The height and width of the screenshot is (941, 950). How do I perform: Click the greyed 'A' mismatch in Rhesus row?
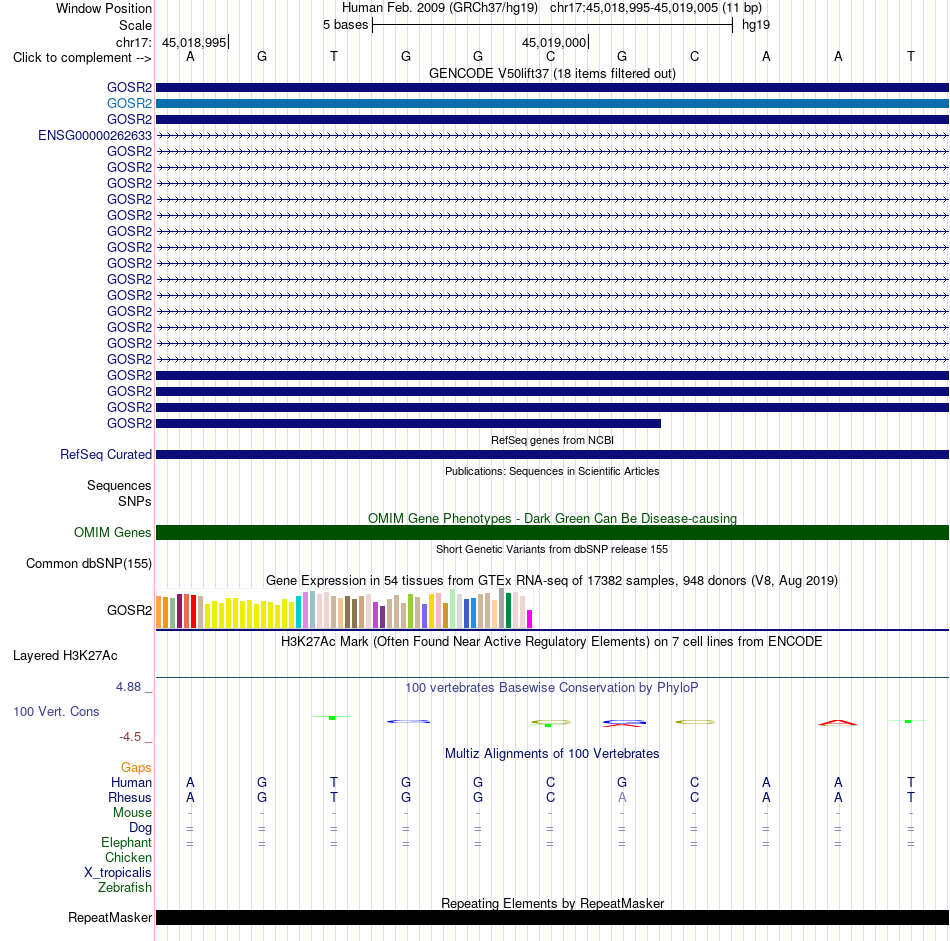point(622,798)
